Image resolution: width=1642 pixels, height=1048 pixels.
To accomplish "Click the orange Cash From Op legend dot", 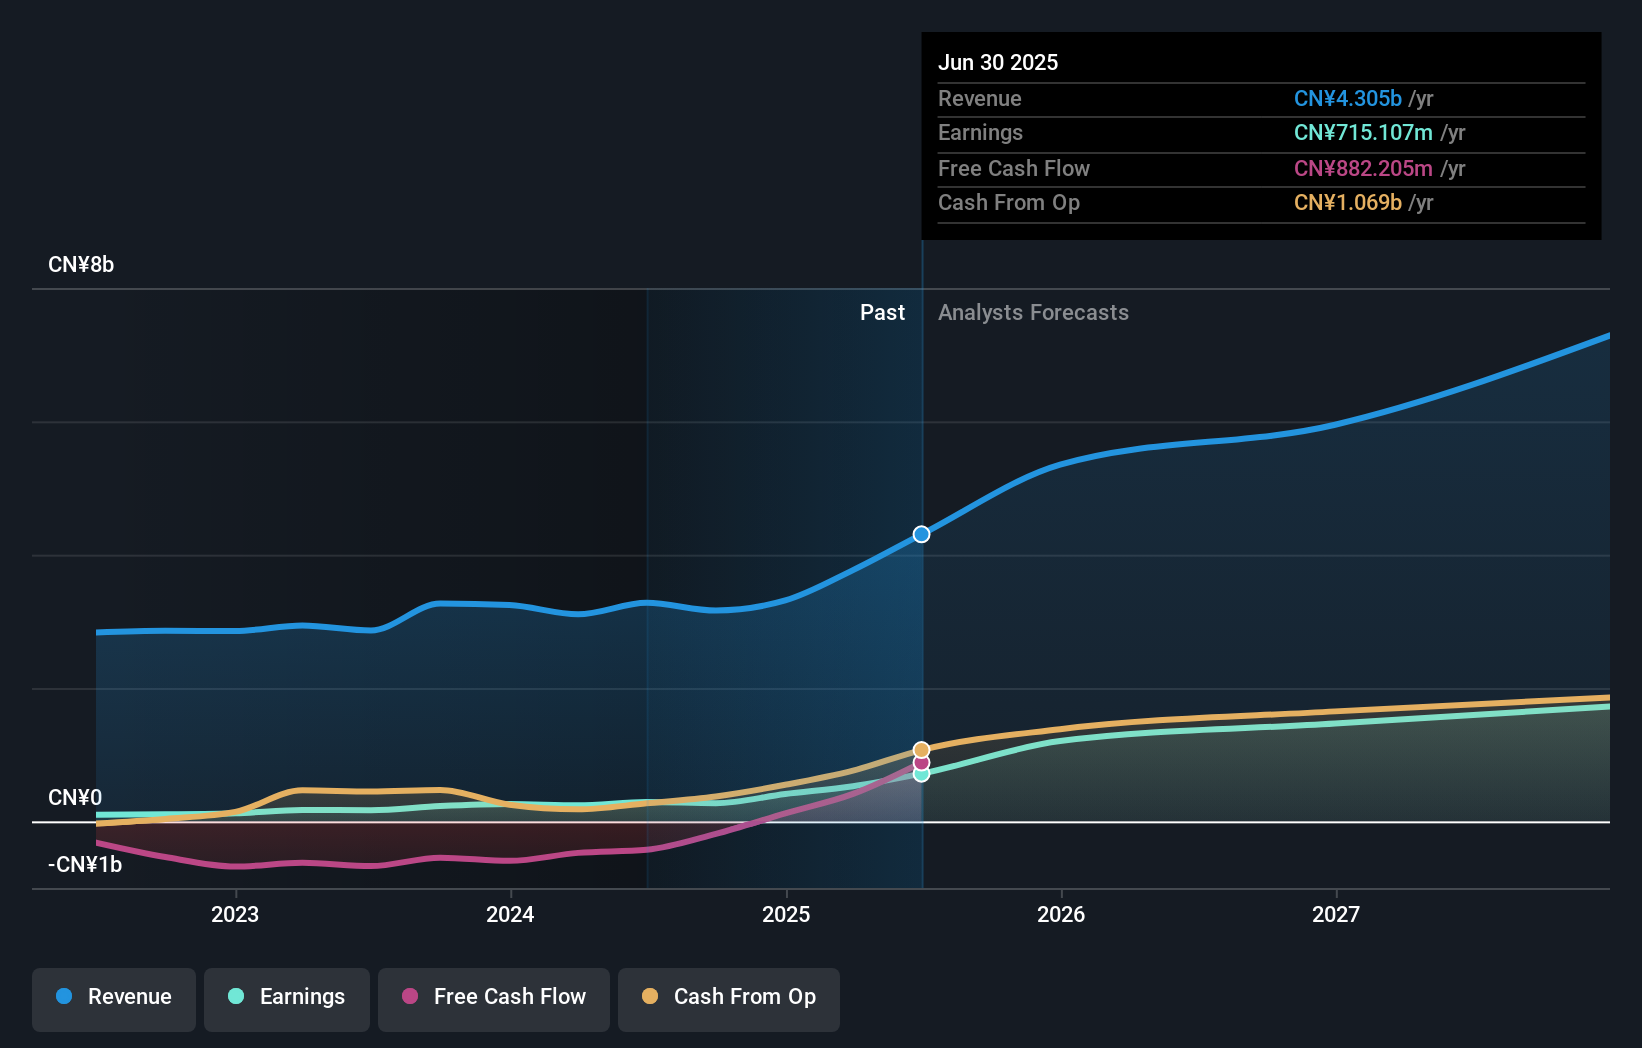I will click(x=650, y=997).
